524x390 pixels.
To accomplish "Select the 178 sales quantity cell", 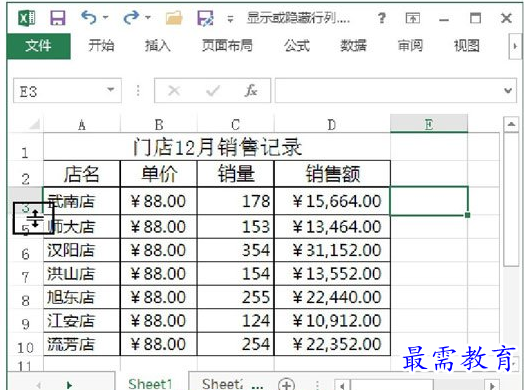I will click(x=236, y=201).
